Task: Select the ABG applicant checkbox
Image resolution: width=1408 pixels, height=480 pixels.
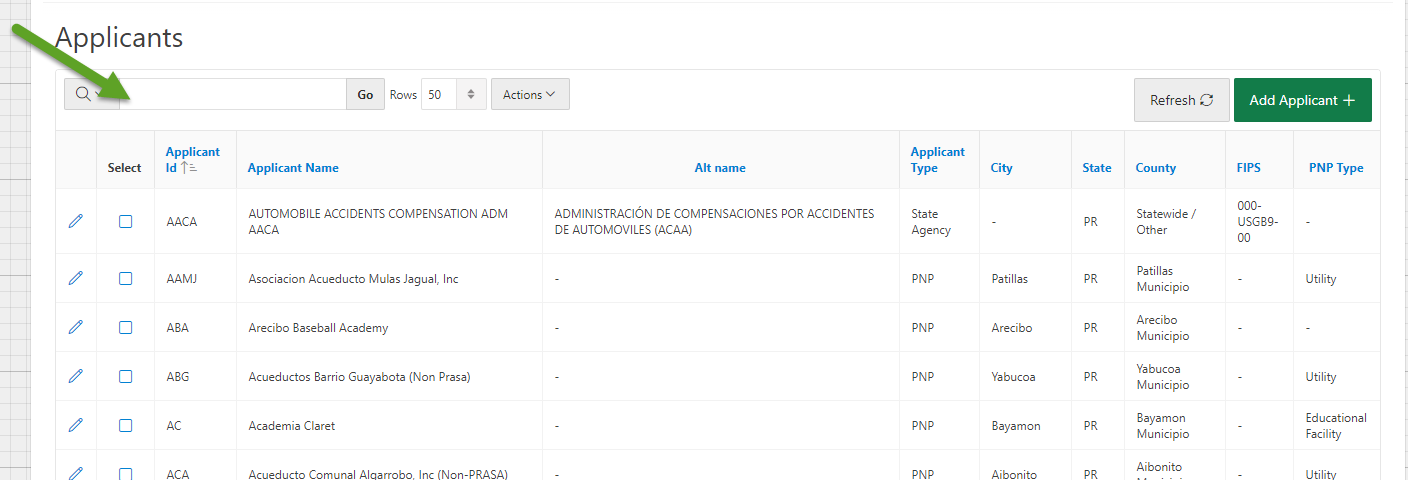Action: pyautogui.click(x=125, y=376)
